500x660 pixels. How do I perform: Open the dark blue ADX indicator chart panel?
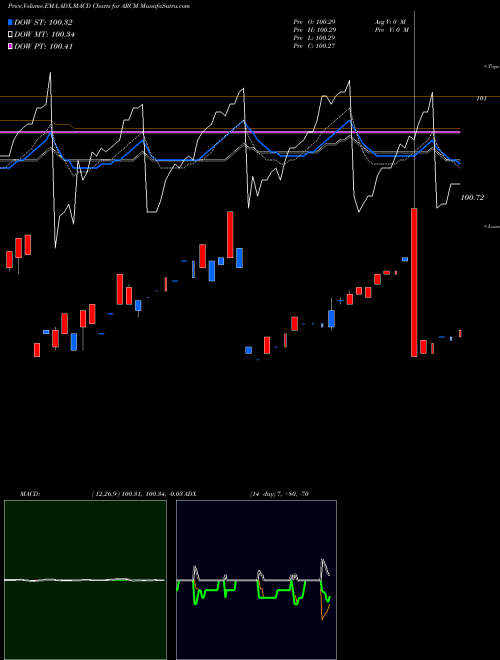(x=256, y=580)
